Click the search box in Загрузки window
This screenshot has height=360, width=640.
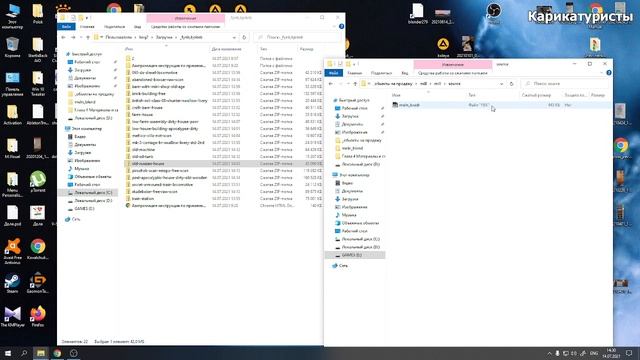pyautogui.click(x=297, y=37)
